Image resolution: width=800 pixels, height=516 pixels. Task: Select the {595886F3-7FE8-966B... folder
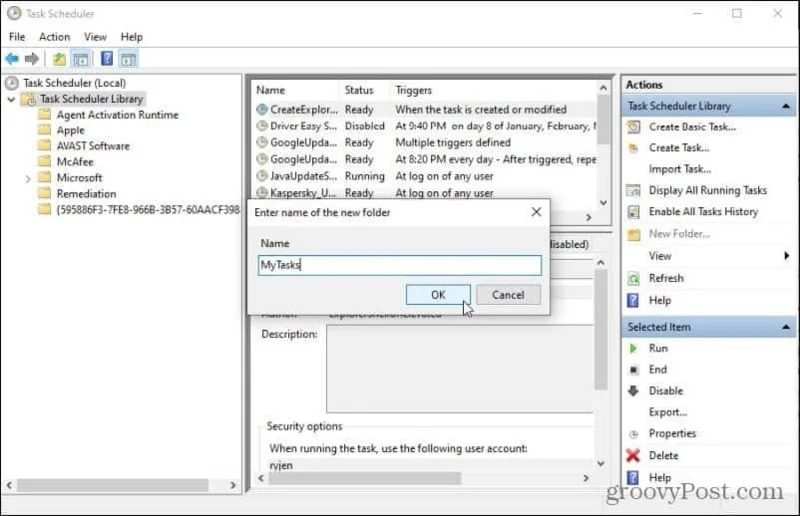[148, 210]
